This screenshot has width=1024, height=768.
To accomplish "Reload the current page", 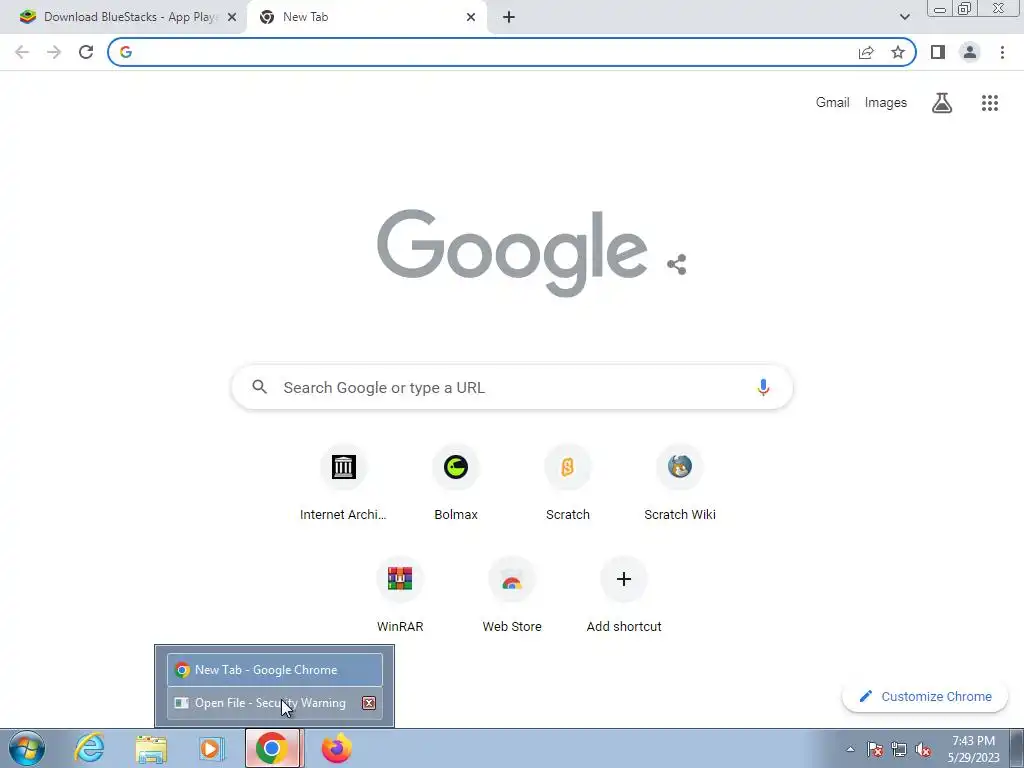I will click(x=86, y=52).
